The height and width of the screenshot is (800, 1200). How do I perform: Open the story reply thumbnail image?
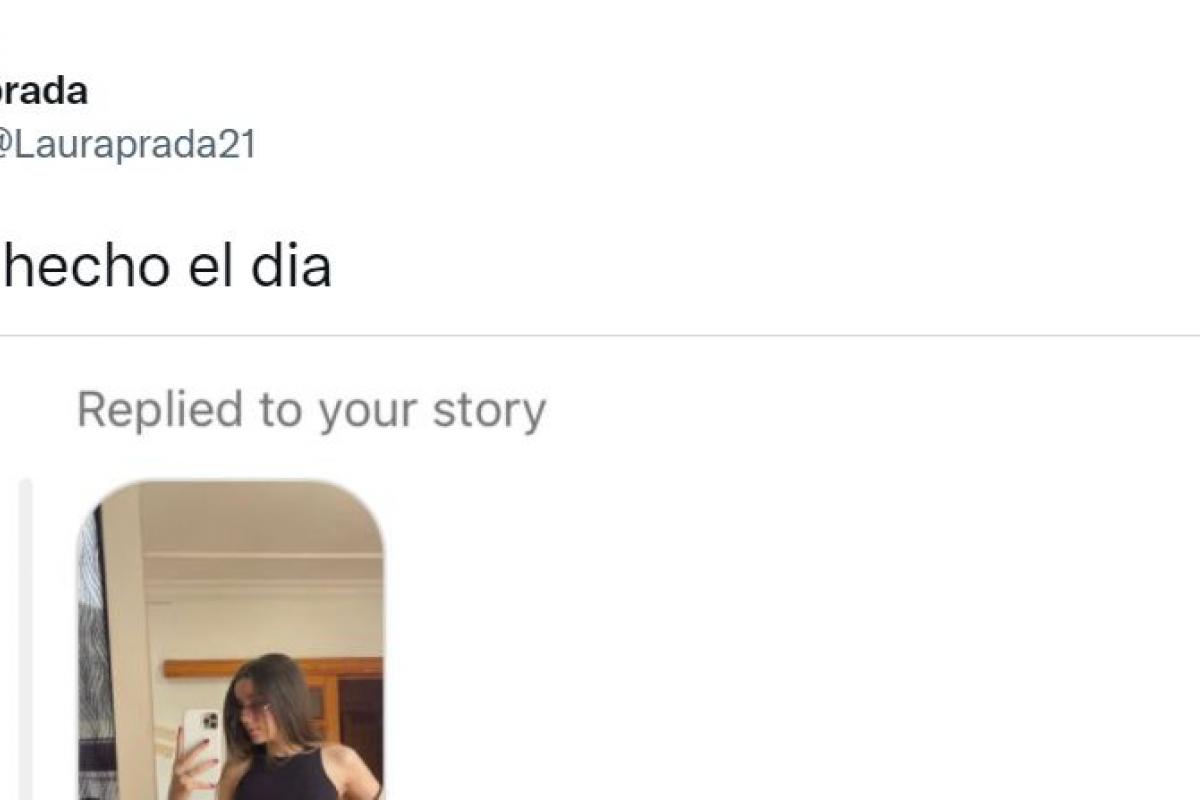tap(231, 640)
